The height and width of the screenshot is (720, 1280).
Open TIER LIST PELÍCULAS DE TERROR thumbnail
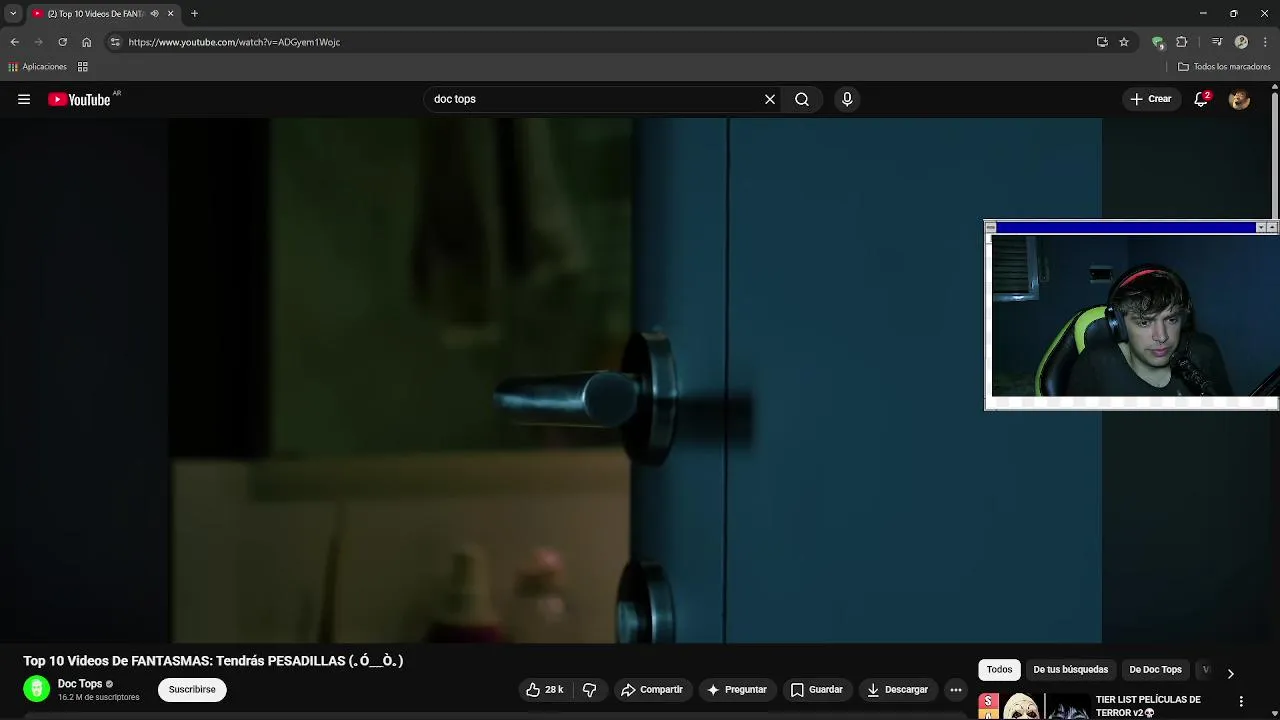tap(1033, 706)
